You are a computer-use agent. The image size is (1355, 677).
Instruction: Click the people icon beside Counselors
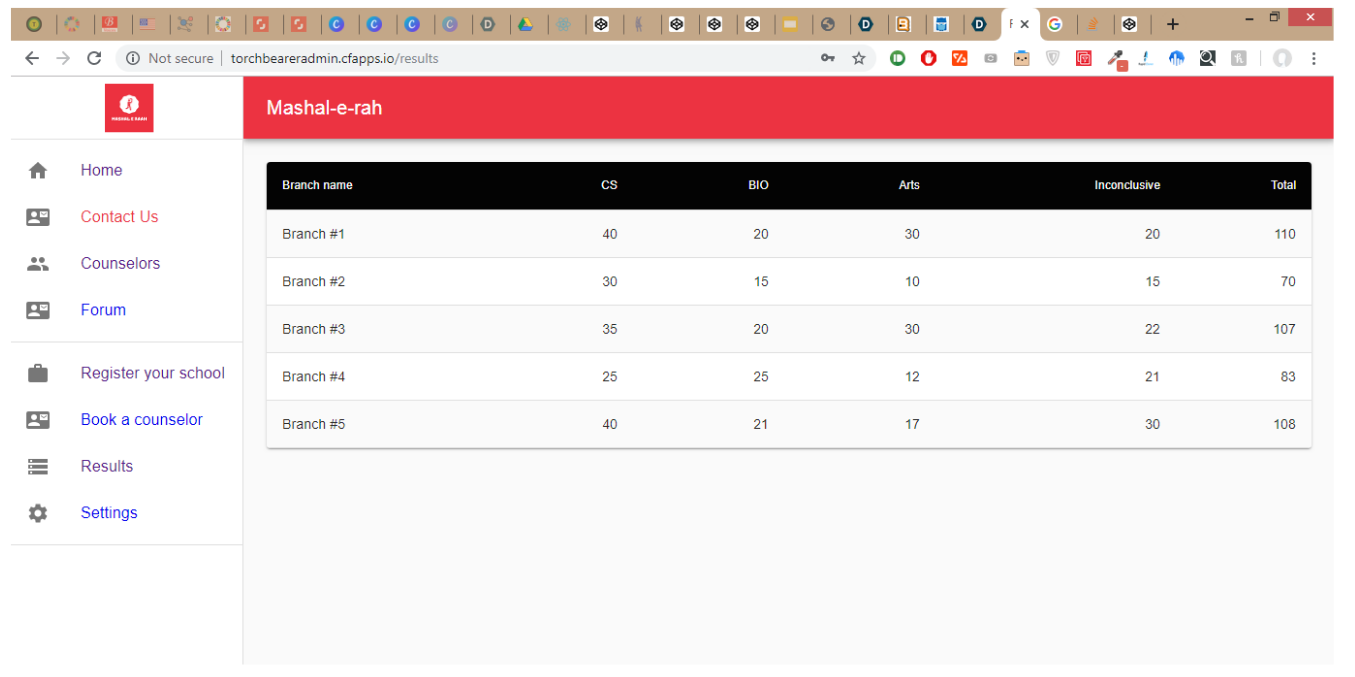point(38,264)
